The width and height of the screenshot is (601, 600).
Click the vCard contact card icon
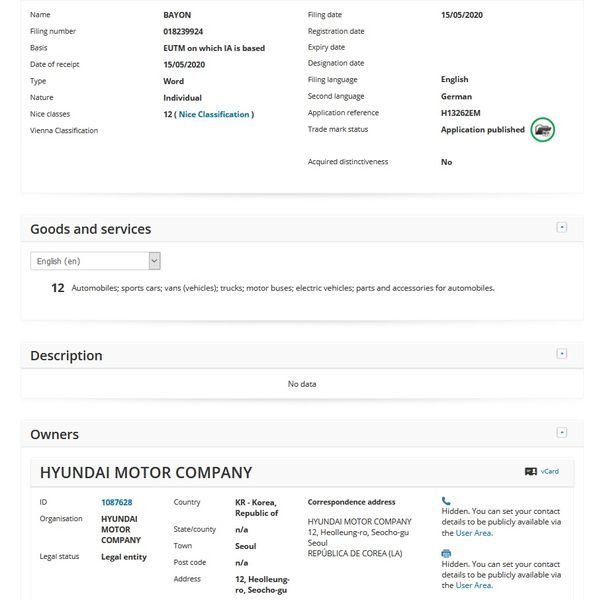[x=531, y=471]
